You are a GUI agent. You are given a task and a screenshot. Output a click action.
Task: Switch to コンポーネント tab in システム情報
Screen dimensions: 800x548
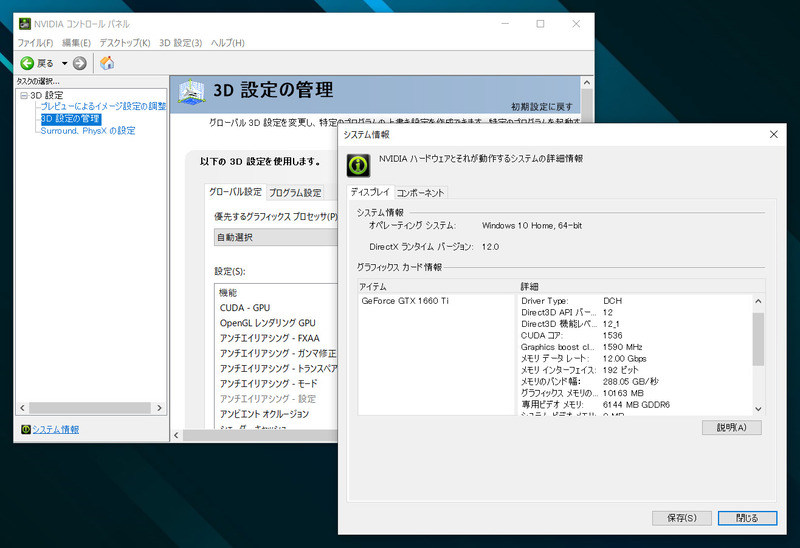[420, 193]
